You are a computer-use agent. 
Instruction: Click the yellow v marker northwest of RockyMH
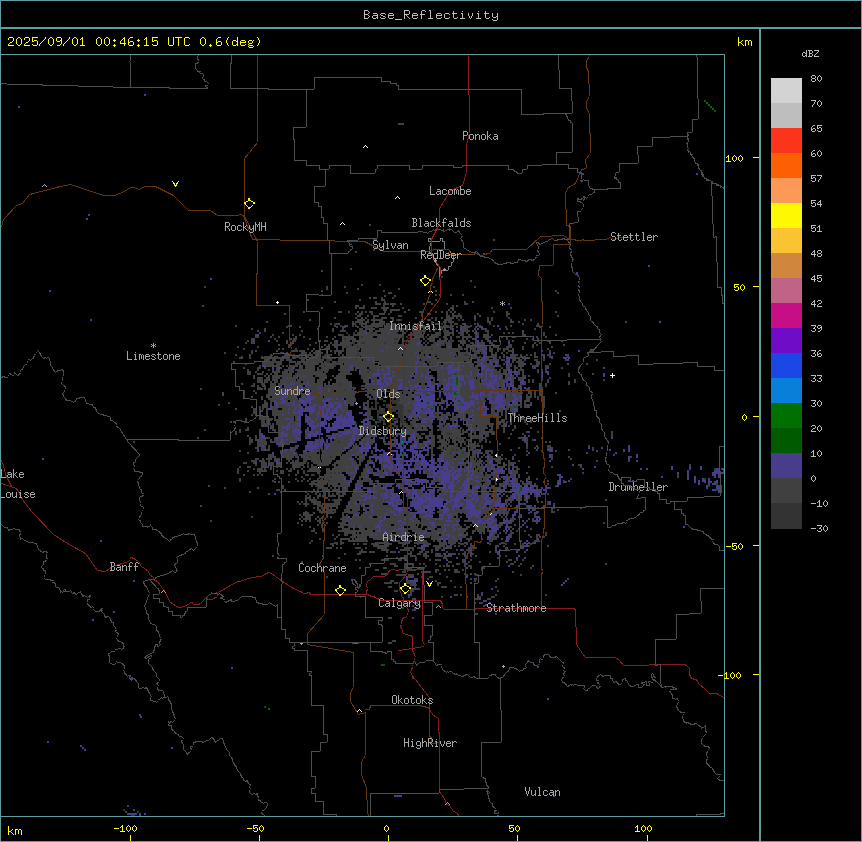pyautogui.click(x=175, y=184)
